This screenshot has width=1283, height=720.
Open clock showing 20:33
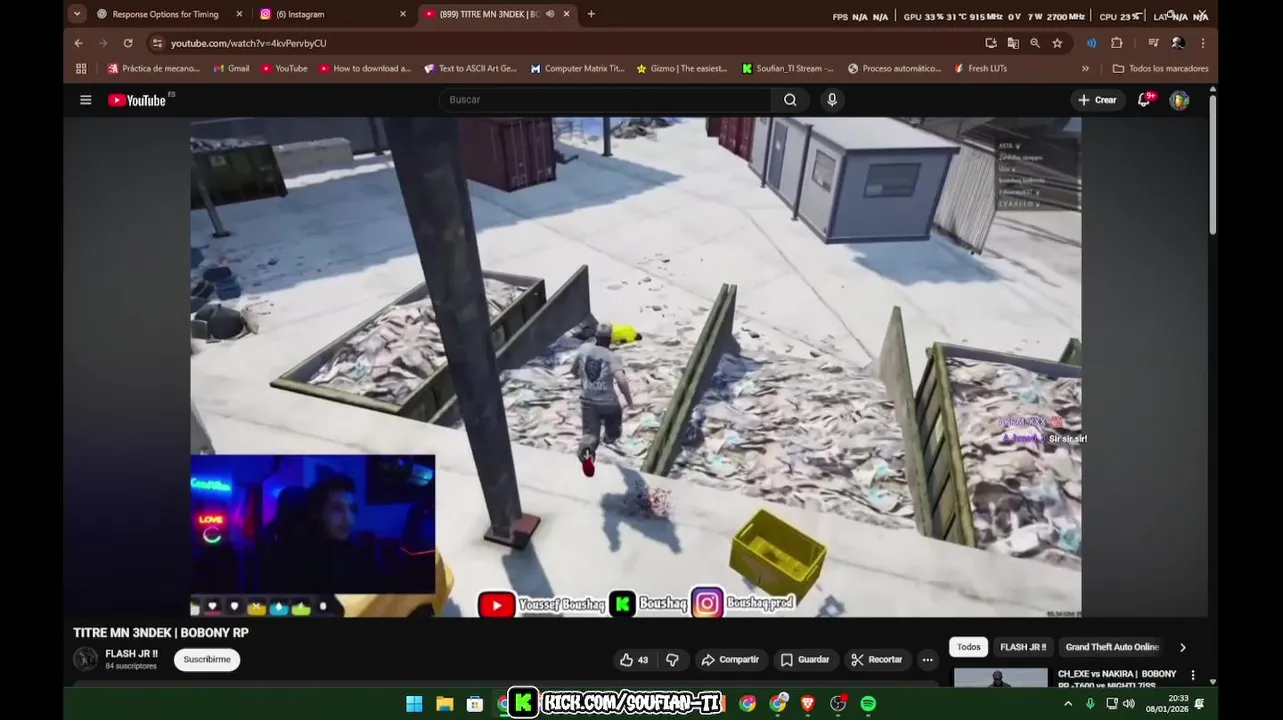(1167, 704)
